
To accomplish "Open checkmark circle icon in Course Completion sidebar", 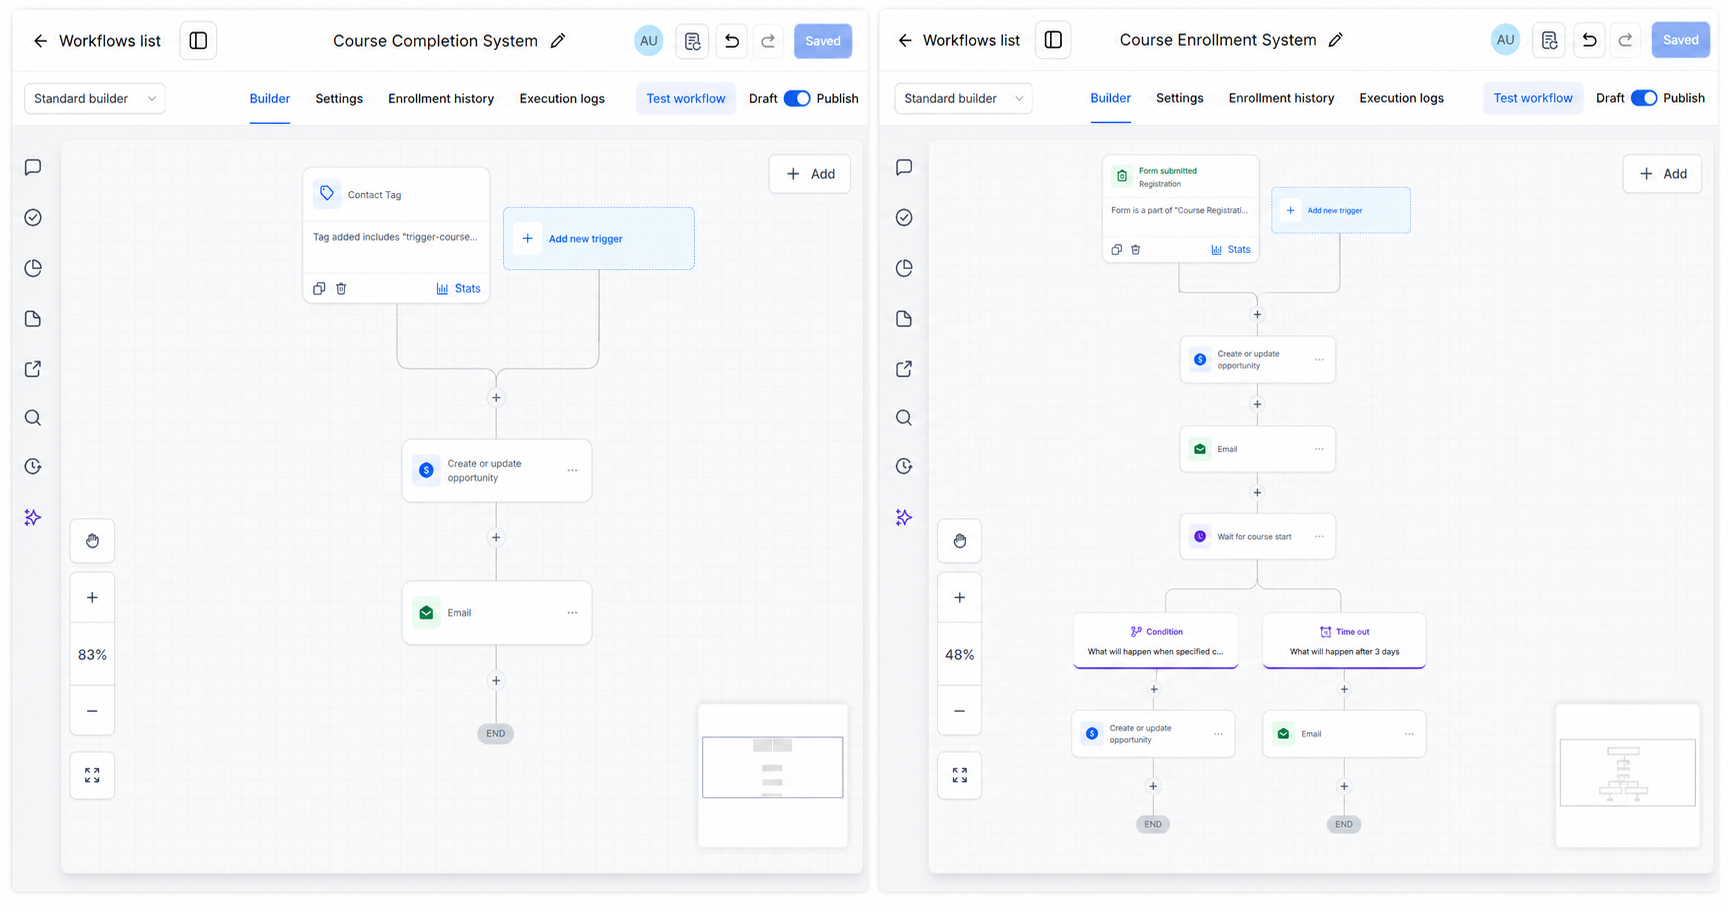I will [33, 217].
